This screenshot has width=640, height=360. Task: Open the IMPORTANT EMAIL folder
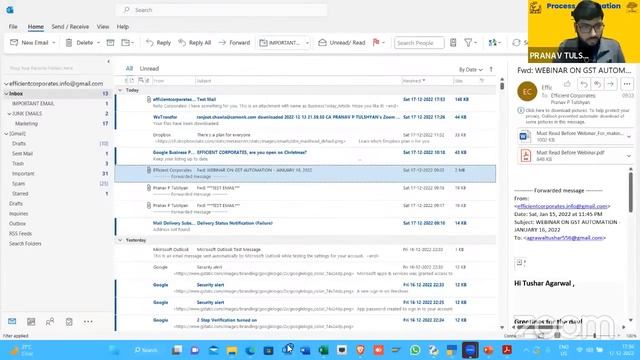tap(33, 104)
